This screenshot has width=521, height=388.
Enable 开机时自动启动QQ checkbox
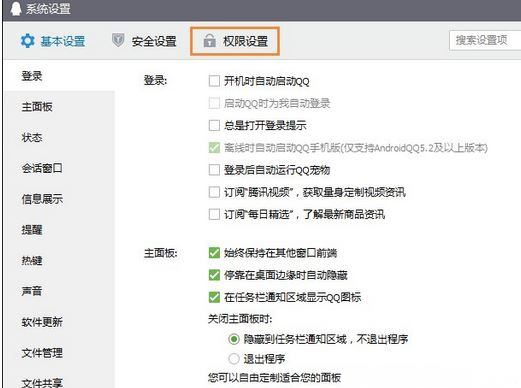pos(214,81)
